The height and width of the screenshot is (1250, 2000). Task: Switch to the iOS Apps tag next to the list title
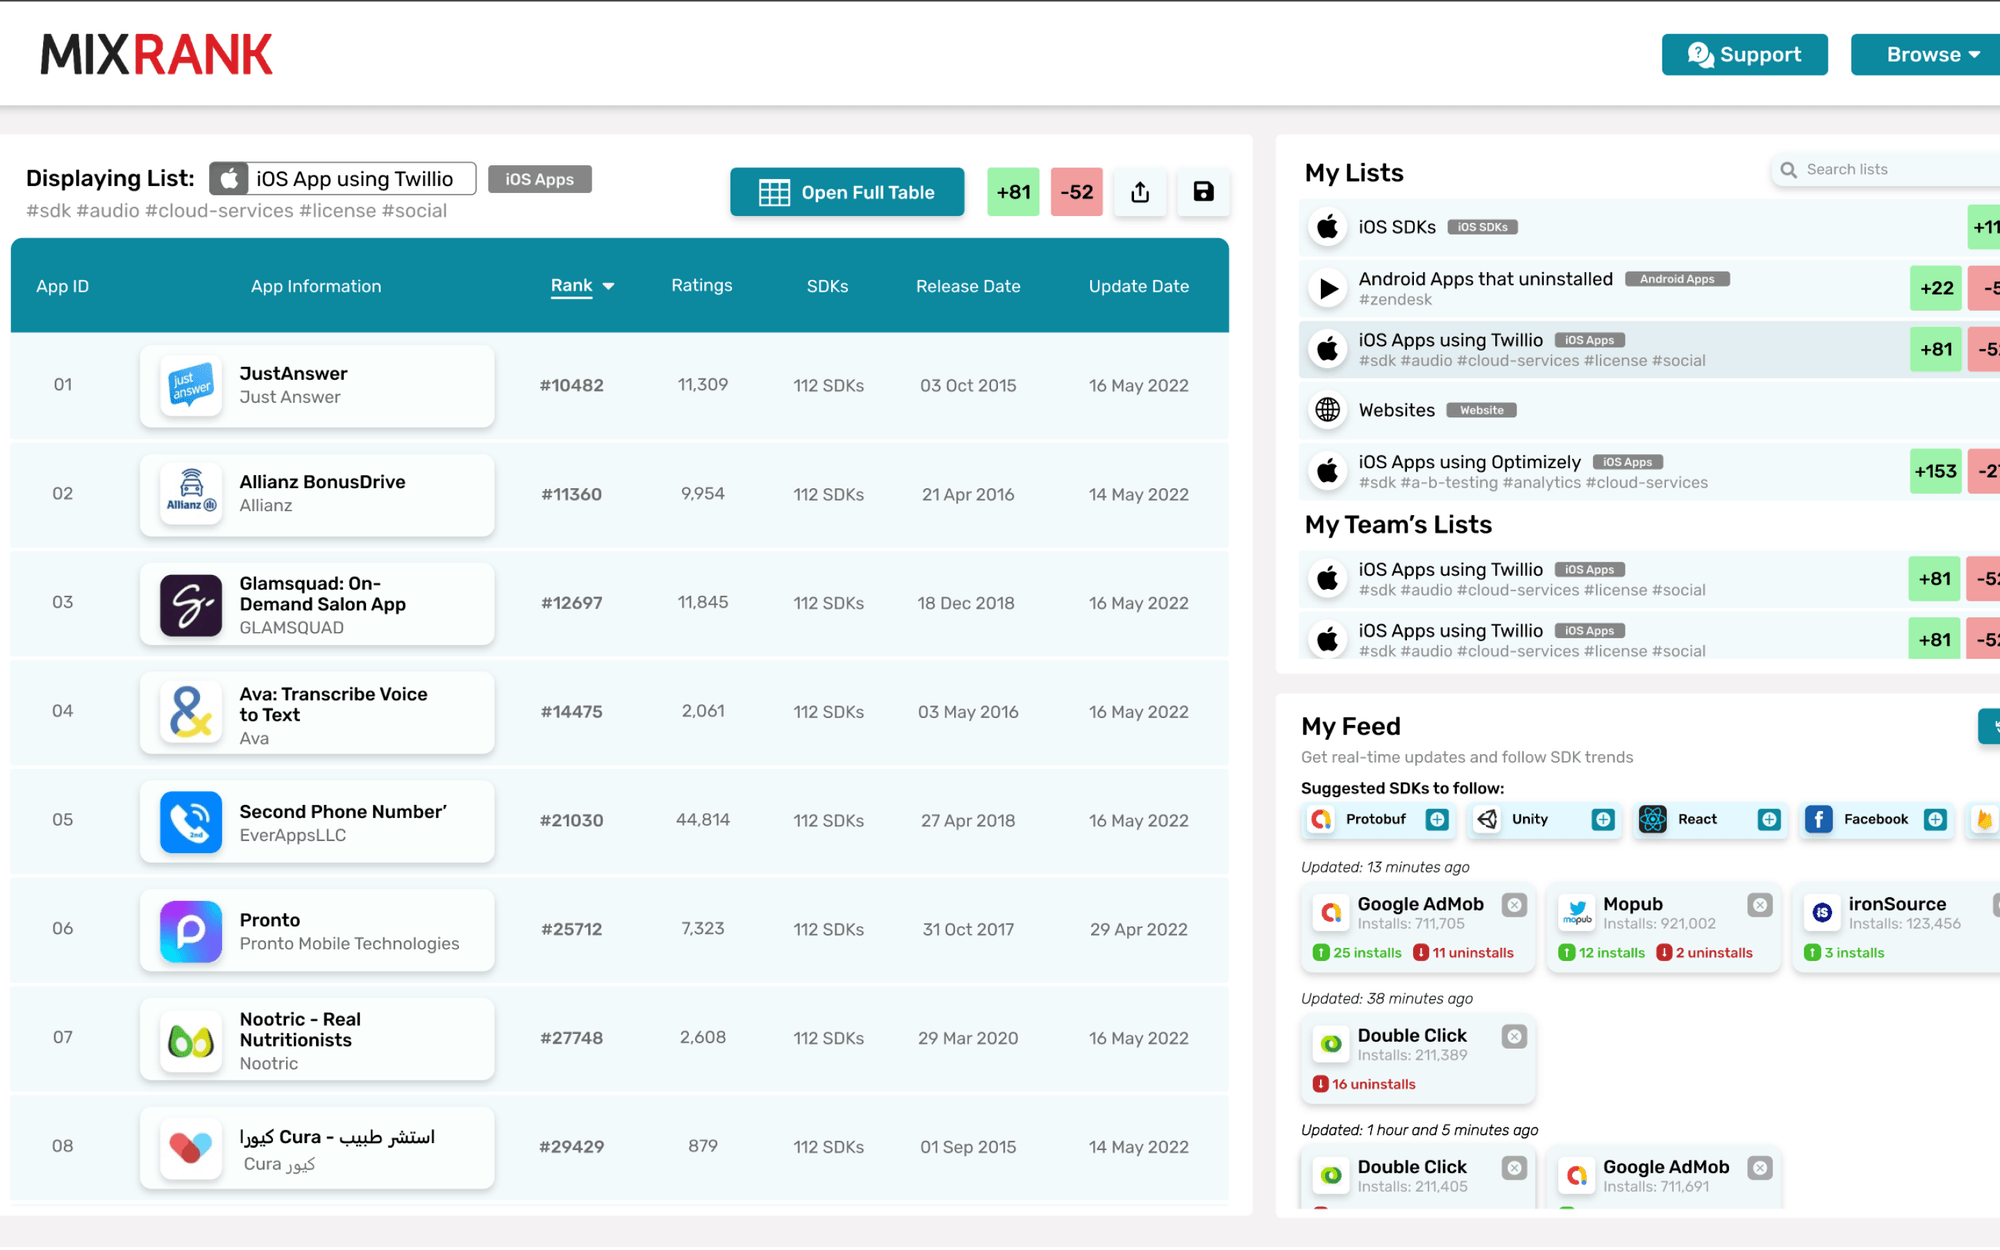(539, 179)
